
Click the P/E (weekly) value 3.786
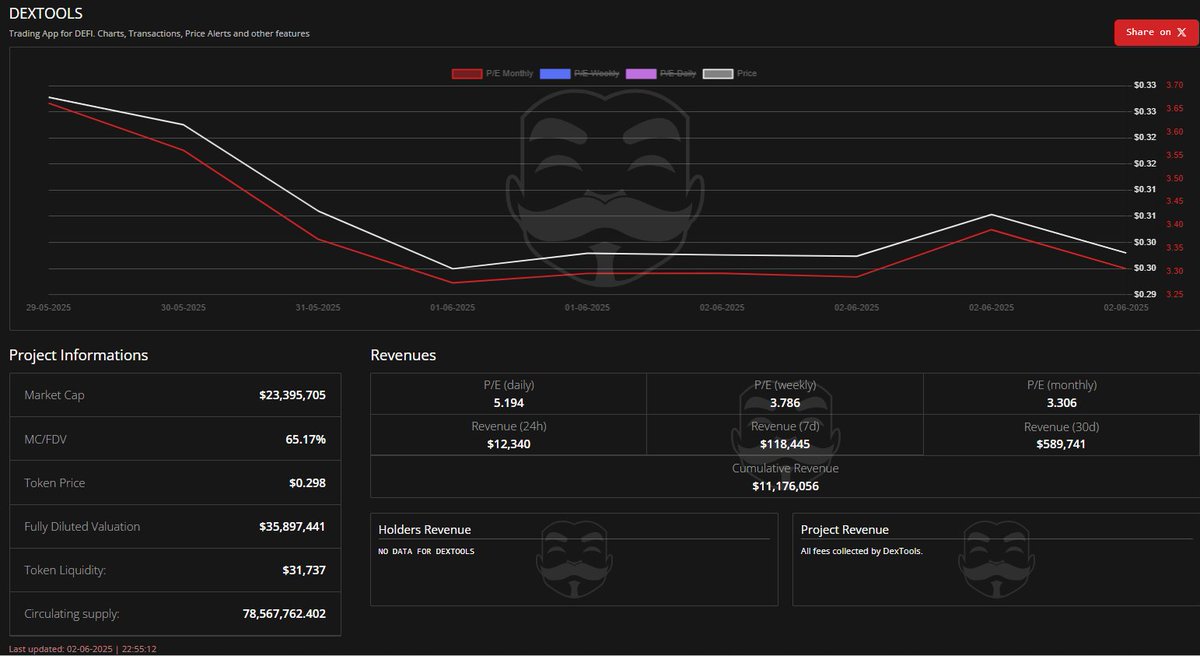coord(784,402)
